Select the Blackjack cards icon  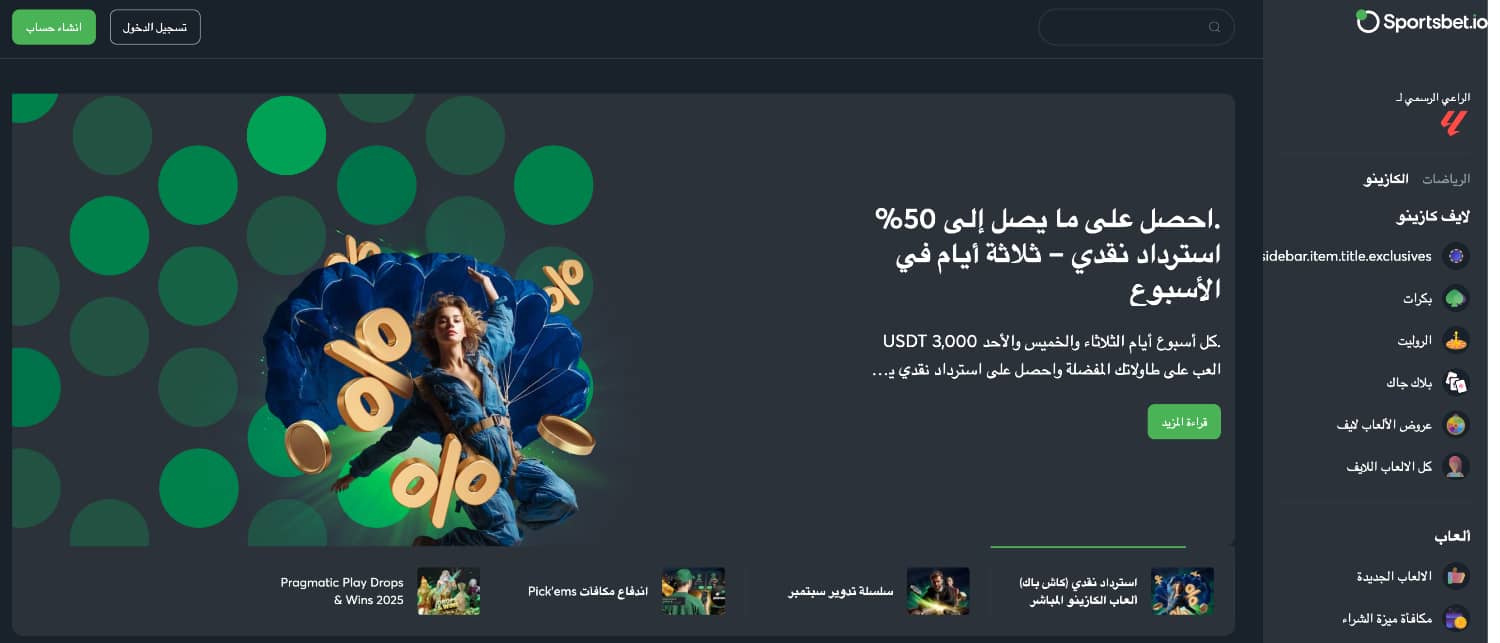point(1456,383)
